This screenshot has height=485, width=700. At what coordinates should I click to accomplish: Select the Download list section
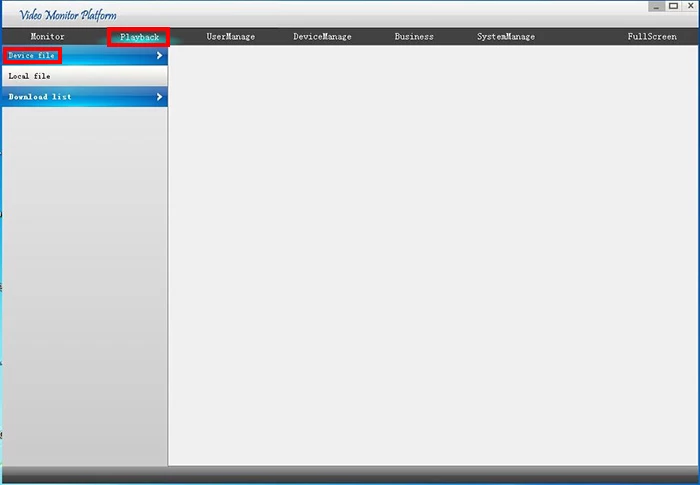(85, 96)
